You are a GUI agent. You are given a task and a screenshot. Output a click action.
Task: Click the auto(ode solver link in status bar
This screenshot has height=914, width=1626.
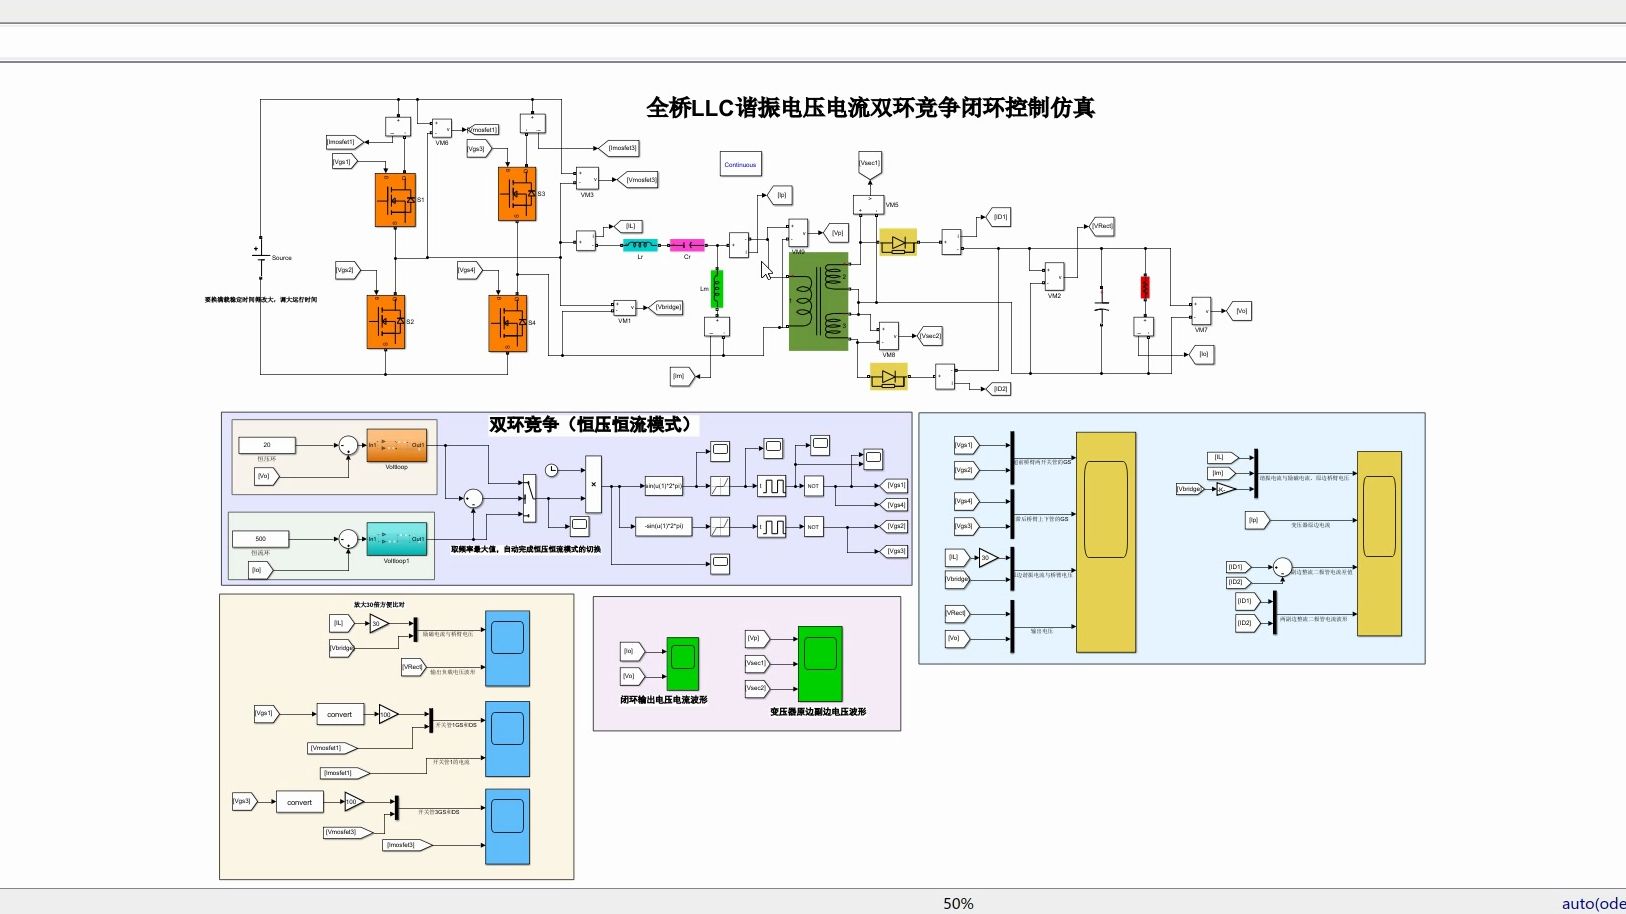click(x=1593, y=902)
